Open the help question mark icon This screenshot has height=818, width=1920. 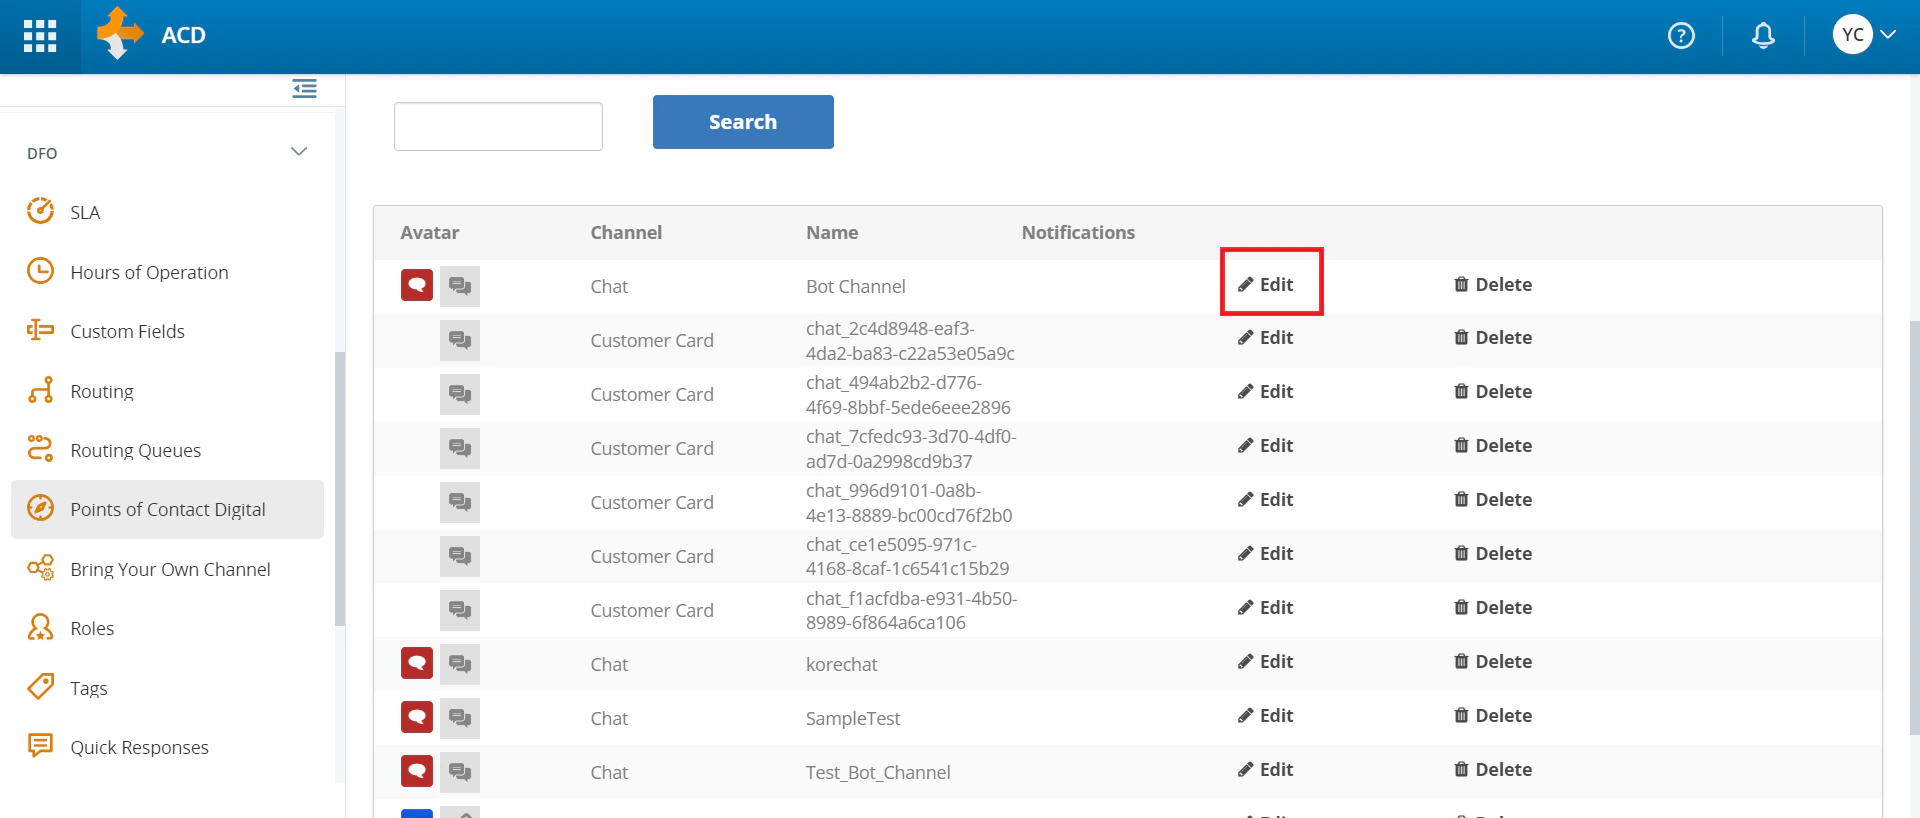[1681, 36]
